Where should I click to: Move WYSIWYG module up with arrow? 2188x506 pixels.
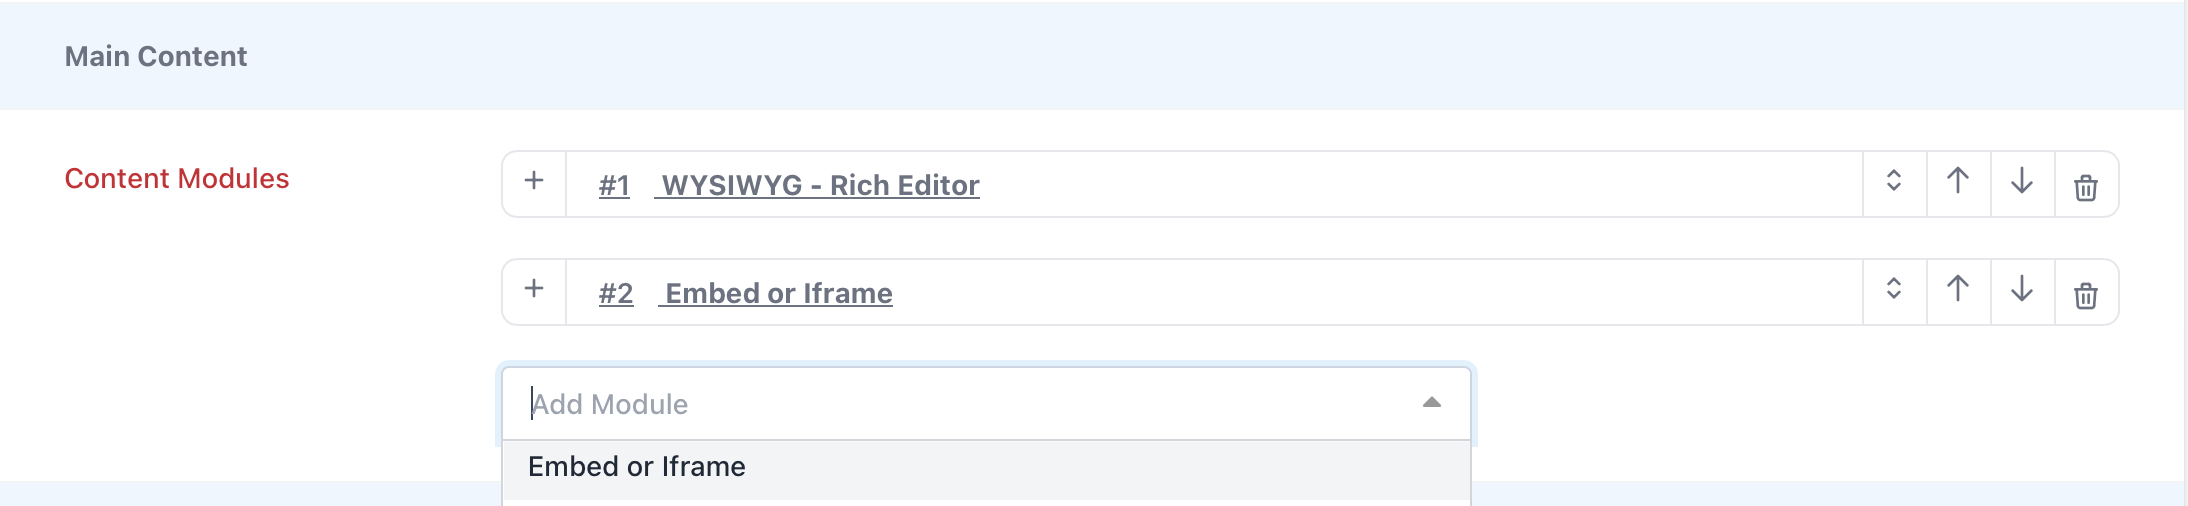[x=1958, y=182]
